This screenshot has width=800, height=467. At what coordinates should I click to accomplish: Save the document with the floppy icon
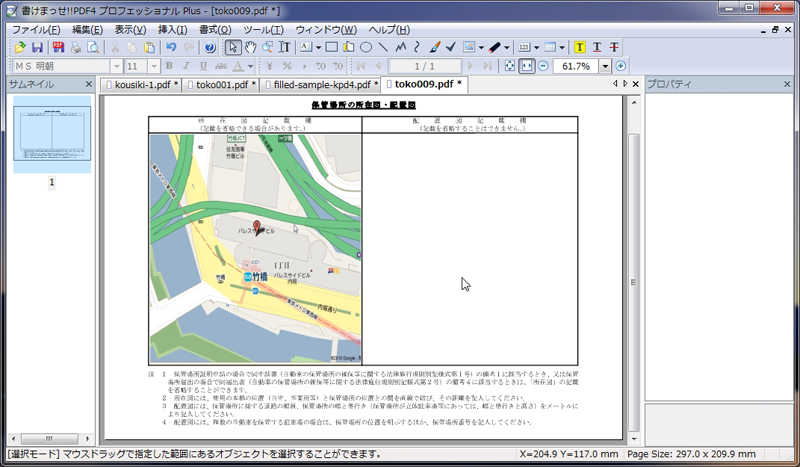37,47
